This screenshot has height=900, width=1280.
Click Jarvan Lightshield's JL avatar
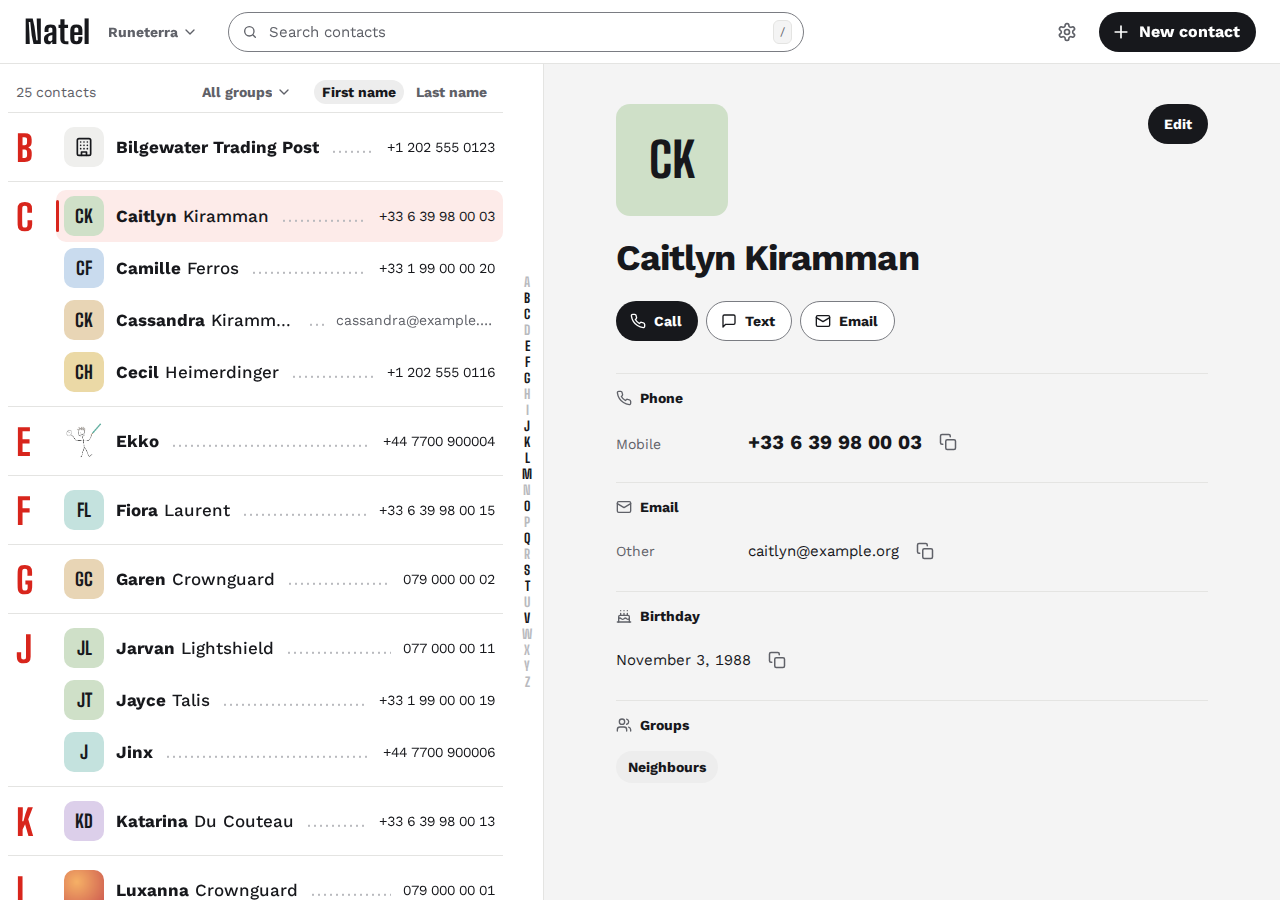point(84,648)
